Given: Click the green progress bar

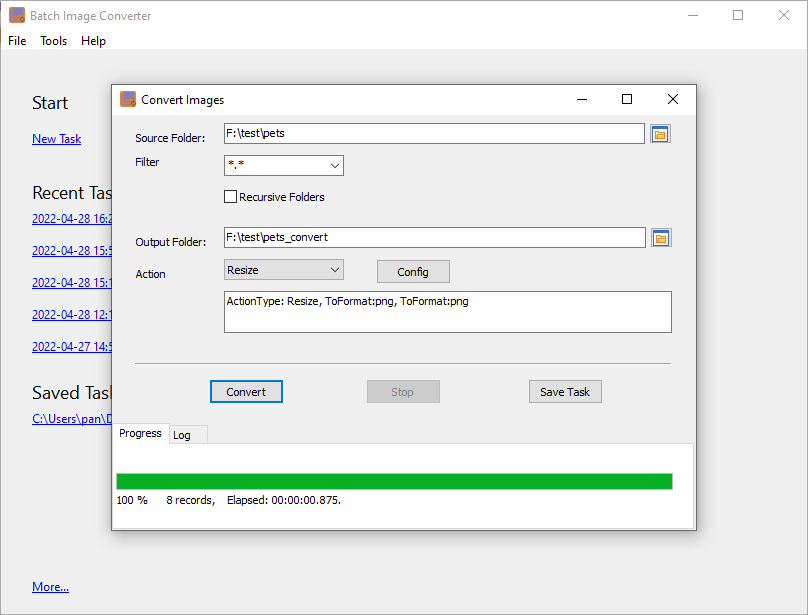Looking at the screenshot, I should click(x=394, y=480).
